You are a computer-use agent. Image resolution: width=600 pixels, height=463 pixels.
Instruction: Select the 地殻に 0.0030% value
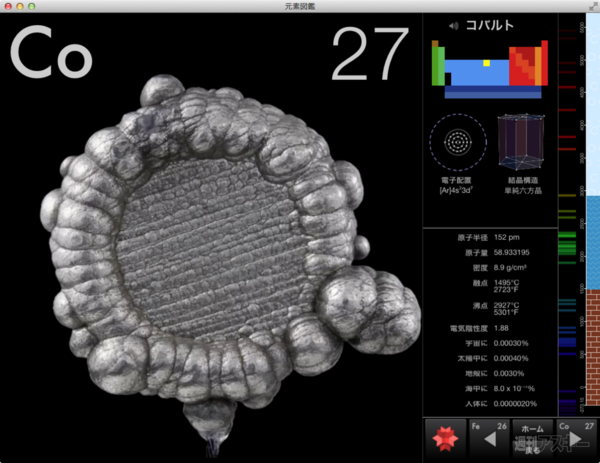pos(509,373)
